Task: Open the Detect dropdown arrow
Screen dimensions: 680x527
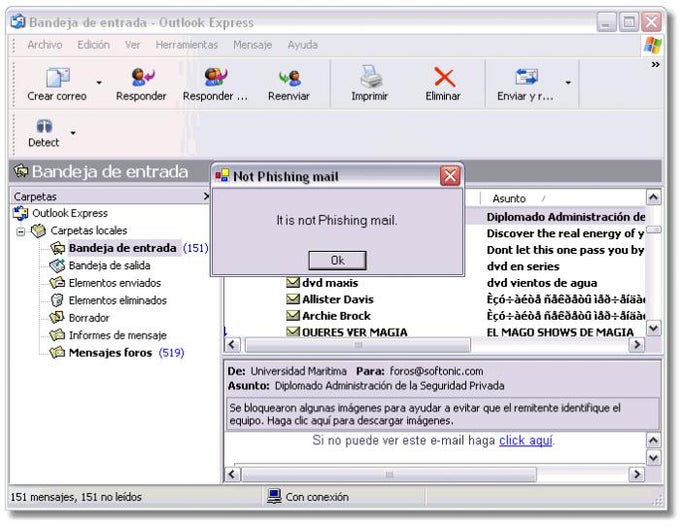Action: pos(73,133)
